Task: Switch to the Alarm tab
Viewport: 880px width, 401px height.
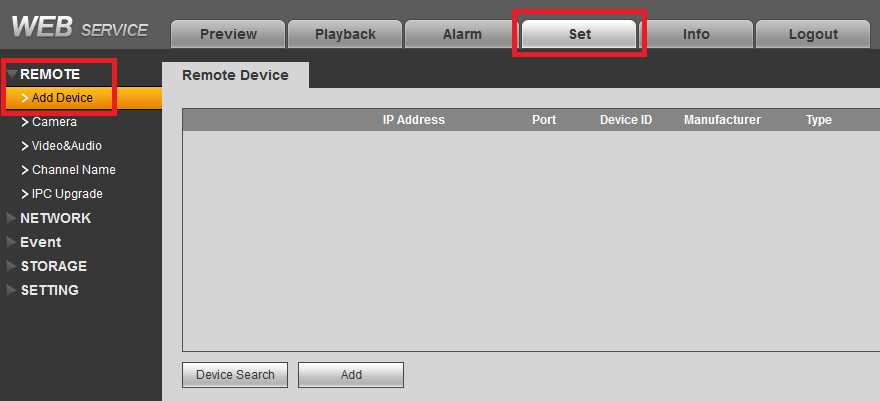Action: click(x=462, y=34)
